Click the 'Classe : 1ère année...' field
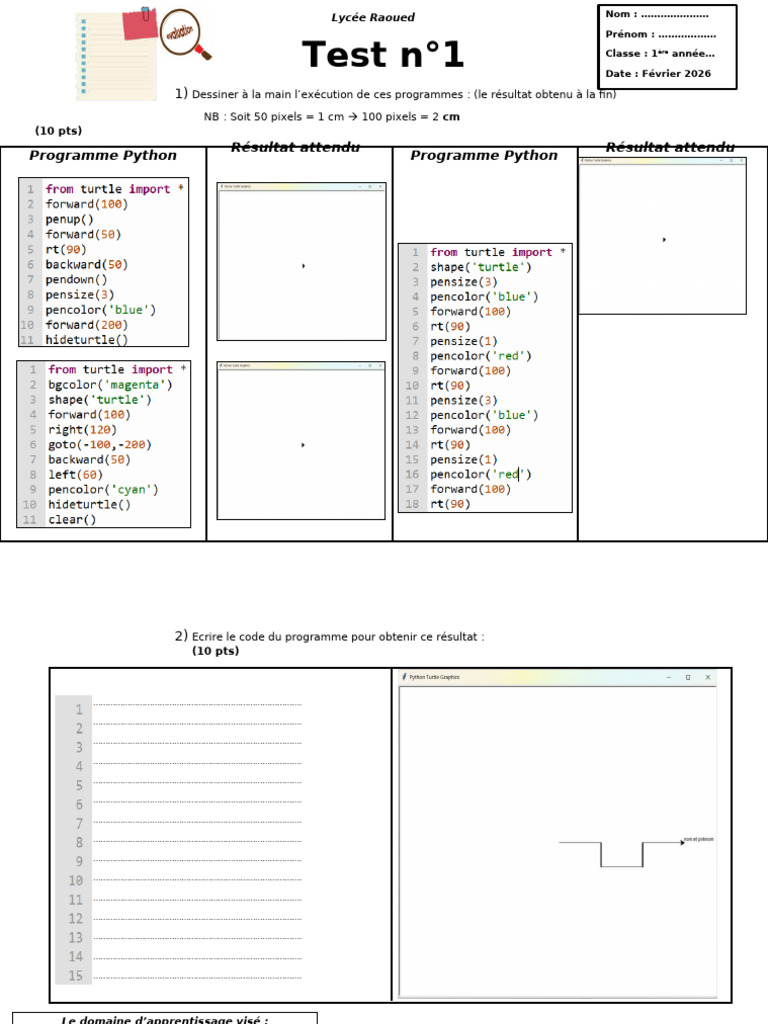Viewport: 768px width, 1024px height. point(660,54)
